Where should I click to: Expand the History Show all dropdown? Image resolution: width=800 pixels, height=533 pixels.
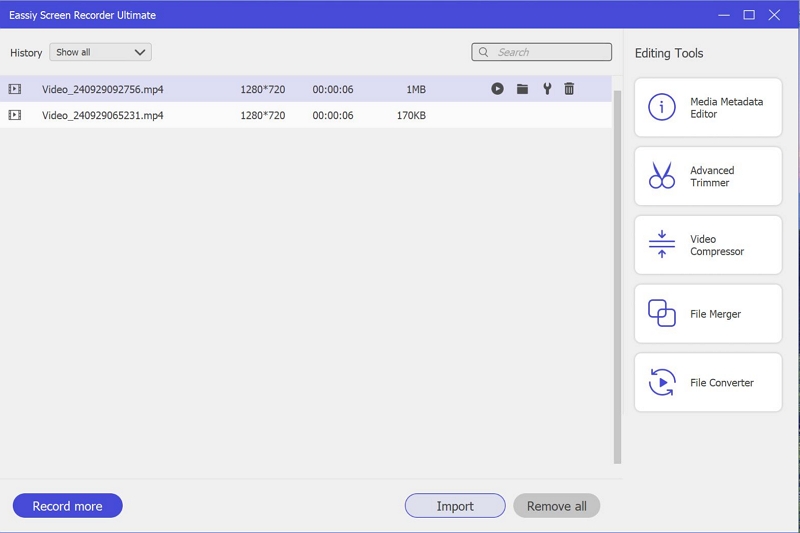point(101,52)
